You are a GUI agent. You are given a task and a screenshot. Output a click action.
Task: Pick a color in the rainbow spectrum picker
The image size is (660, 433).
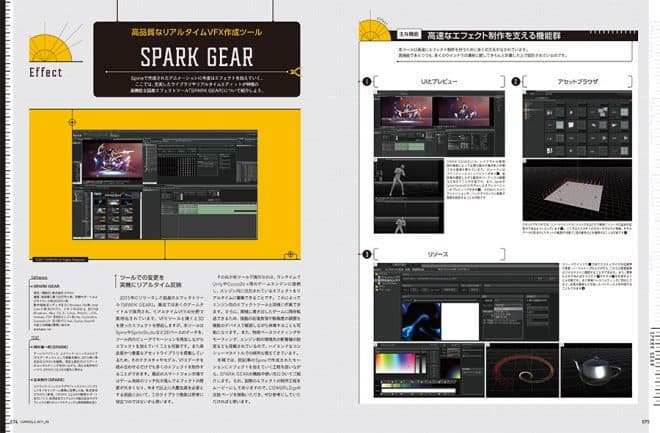point(395,363)
